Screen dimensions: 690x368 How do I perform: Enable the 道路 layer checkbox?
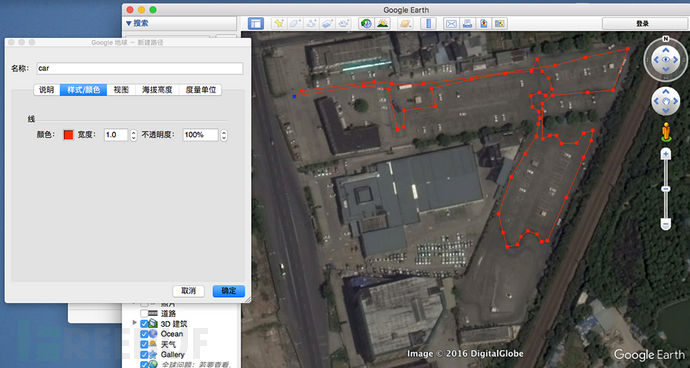point(144,313)
